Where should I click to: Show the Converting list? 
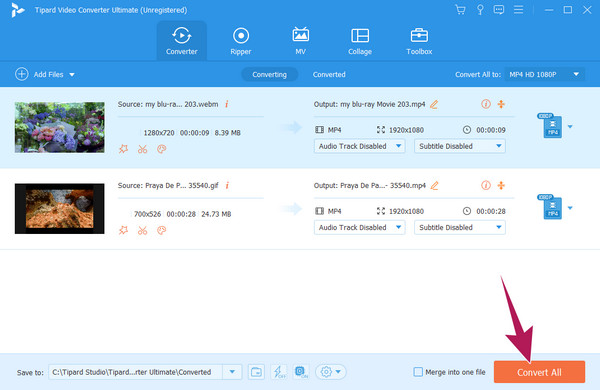pyautogui.click(x=269, y=74)
